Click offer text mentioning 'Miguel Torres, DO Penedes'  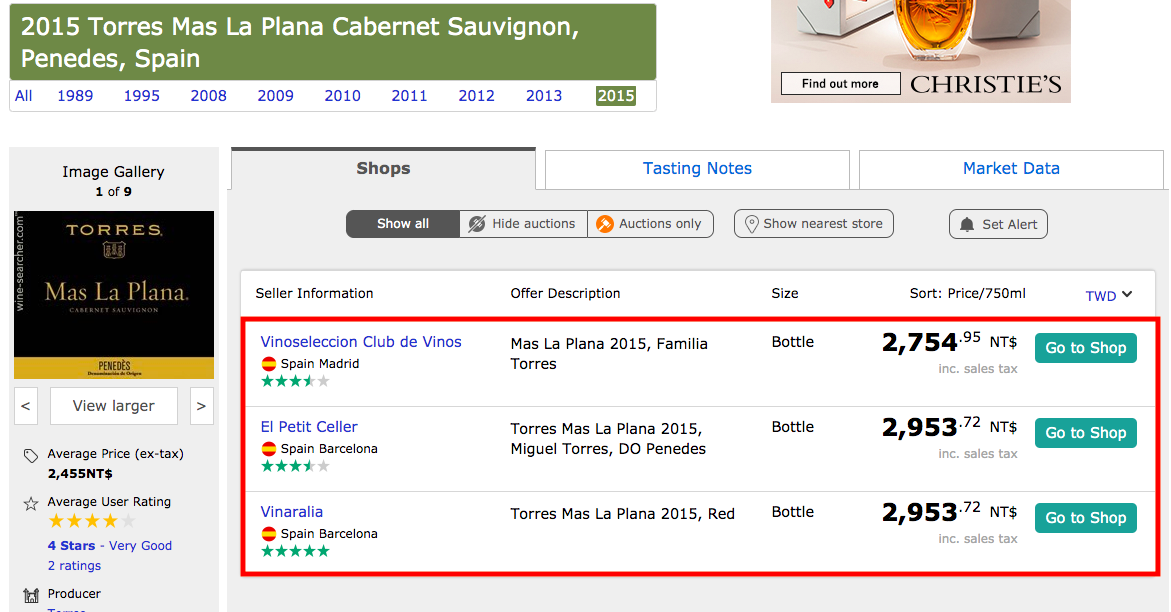tap(608, 439)
